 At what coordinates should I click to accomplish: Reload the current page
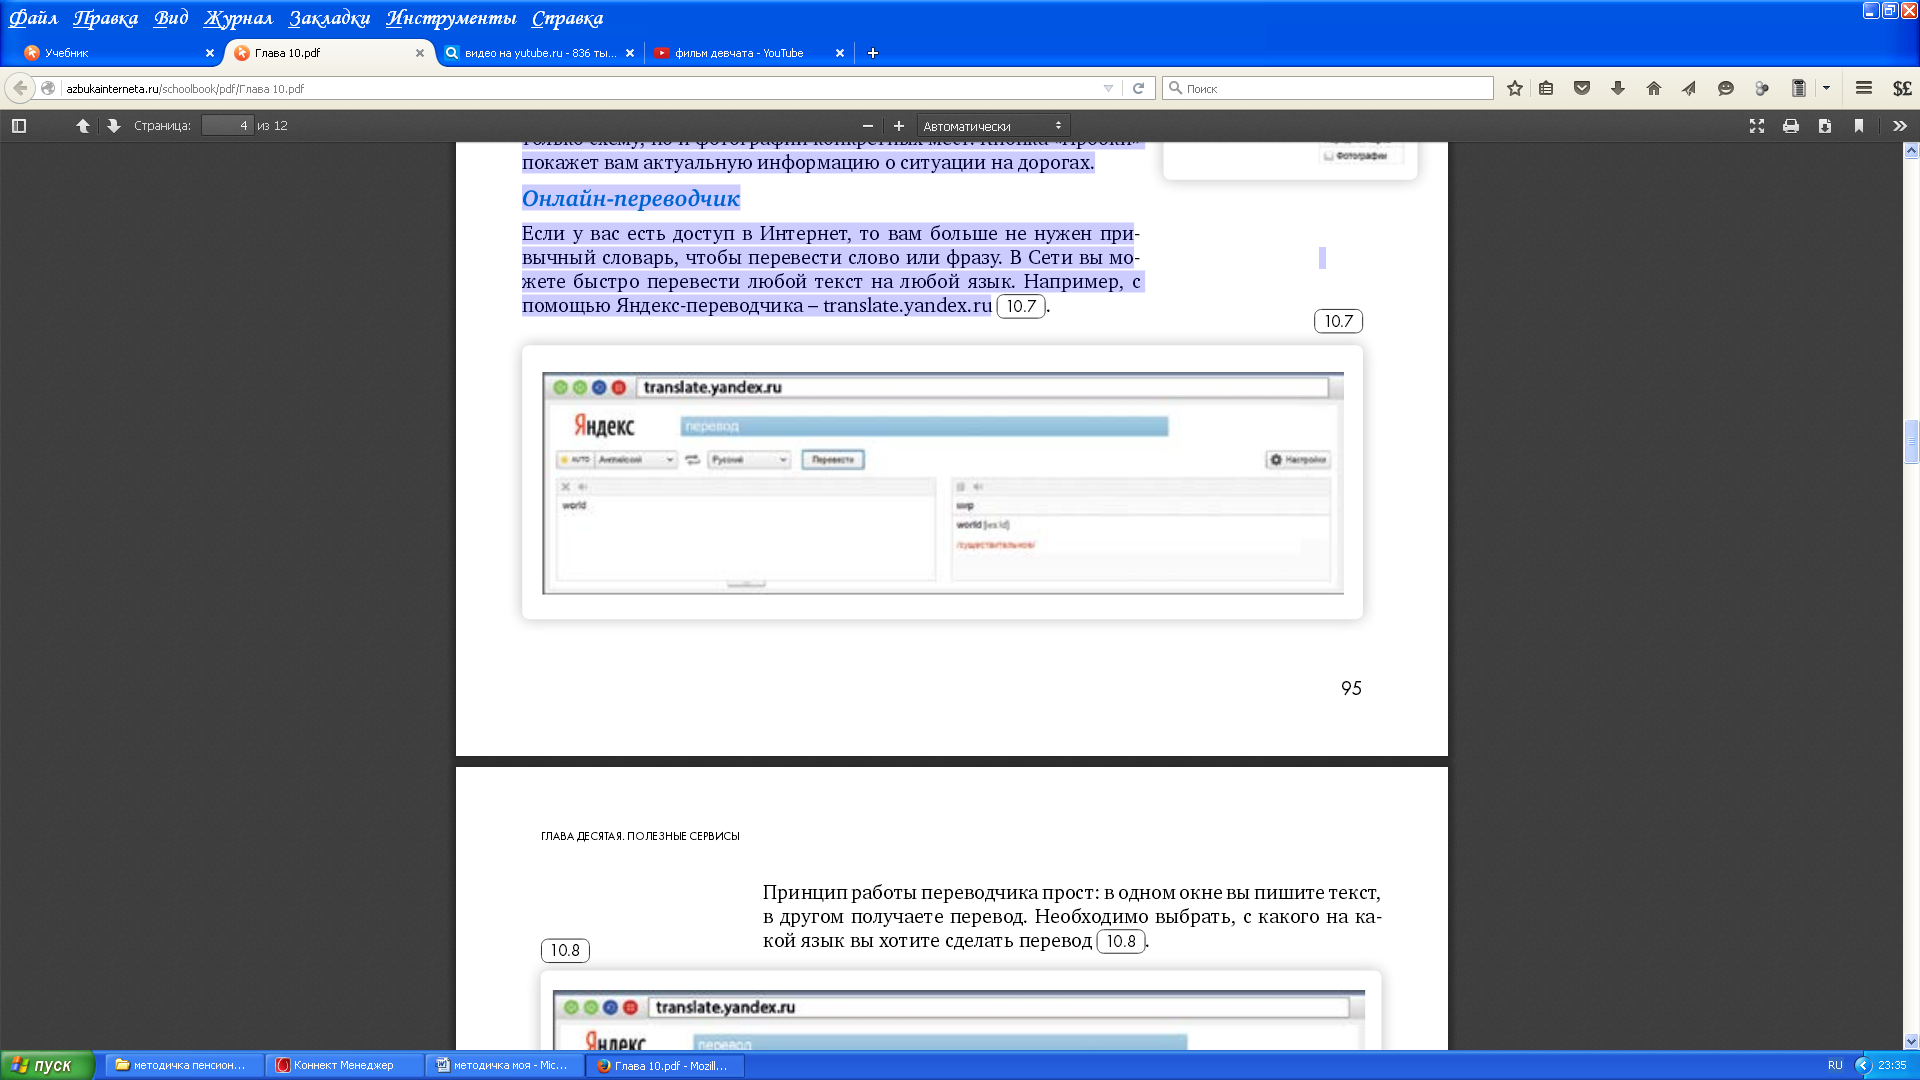click(1138, 89)
